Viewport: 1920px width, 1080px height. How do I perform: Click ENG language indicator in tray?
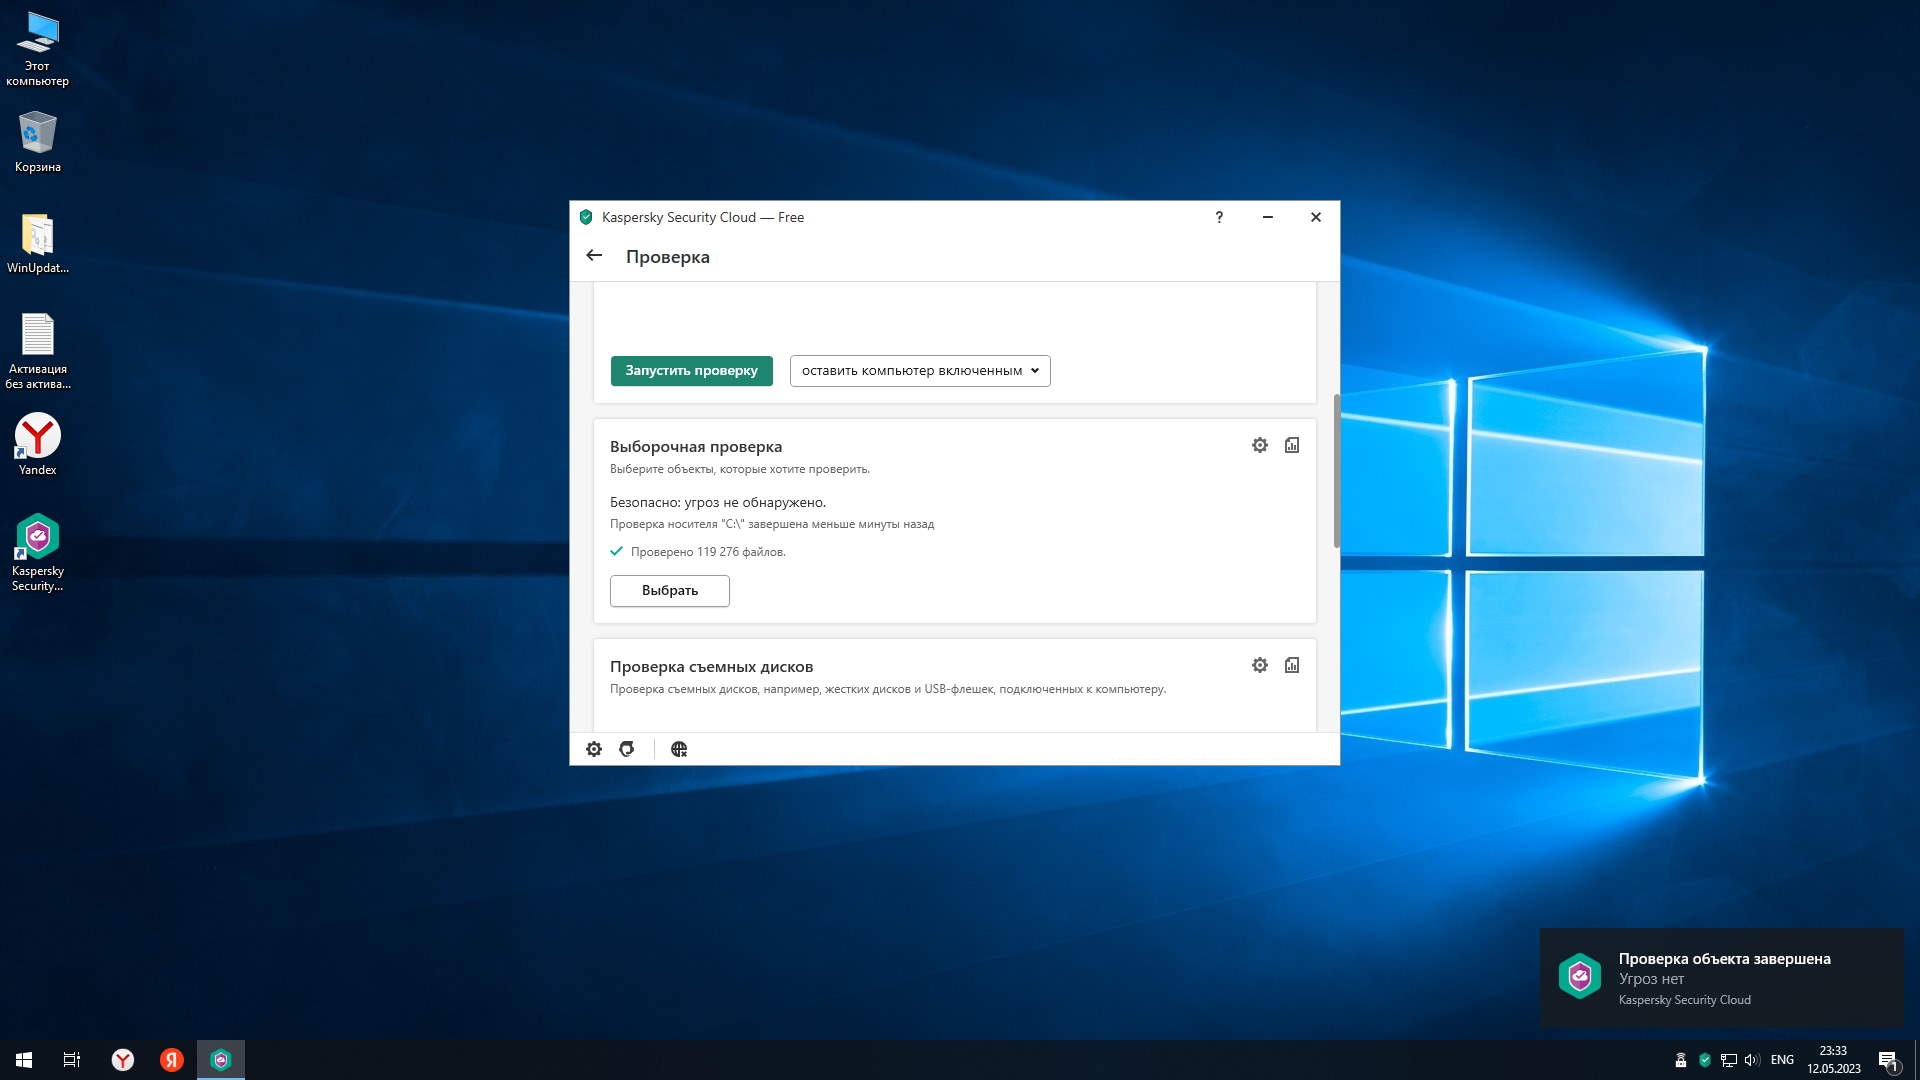[x=1782, y=1060]
